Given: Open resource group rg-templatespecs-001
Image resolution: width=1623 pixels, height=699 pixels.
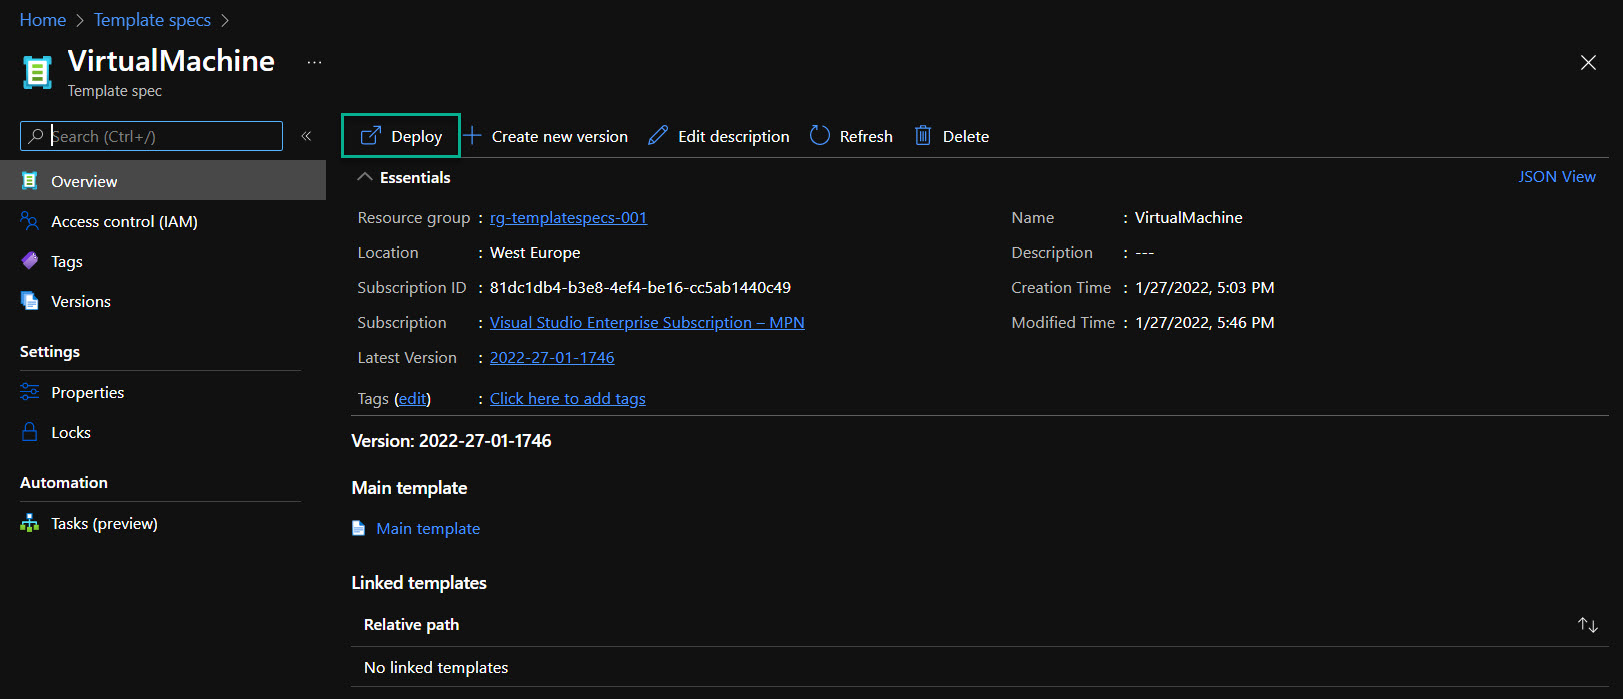Looking at the screenshot, I should 568,217.
